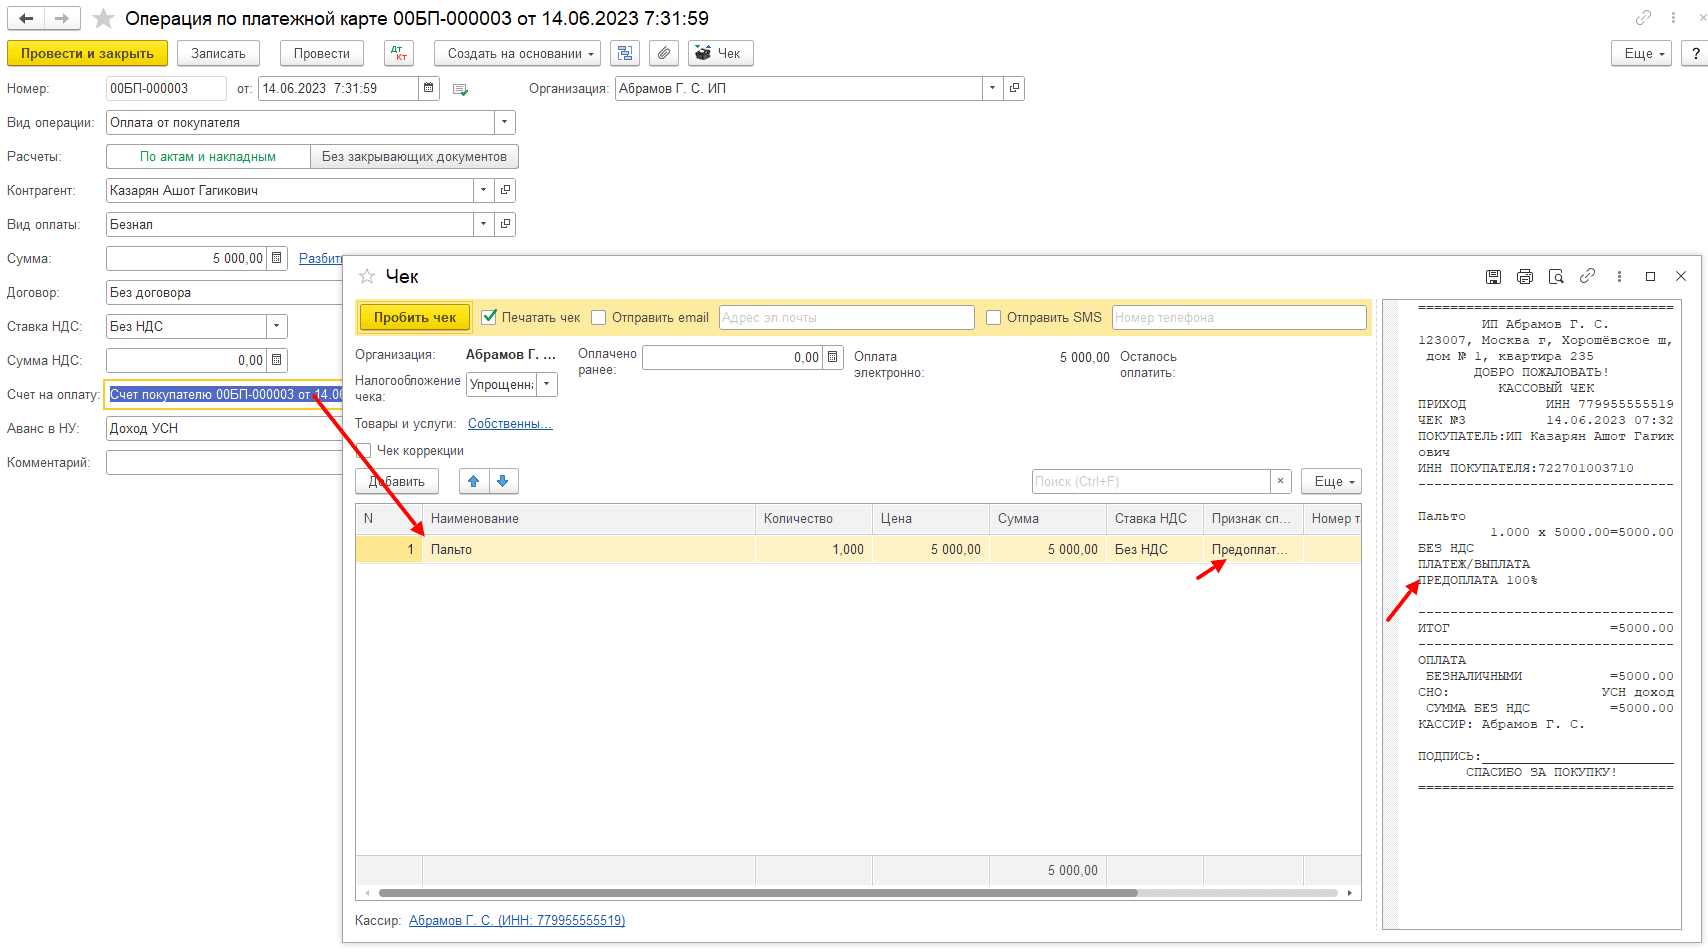The width and height of the screenshot is (1708, 952).
Task: Select the По актам и накладным tab
Action: (x=208, y=157)
